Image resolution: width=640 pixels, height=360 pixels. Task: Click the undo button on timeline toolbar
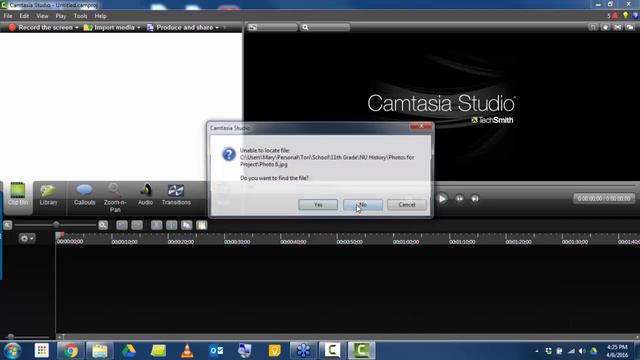[122, 225]
